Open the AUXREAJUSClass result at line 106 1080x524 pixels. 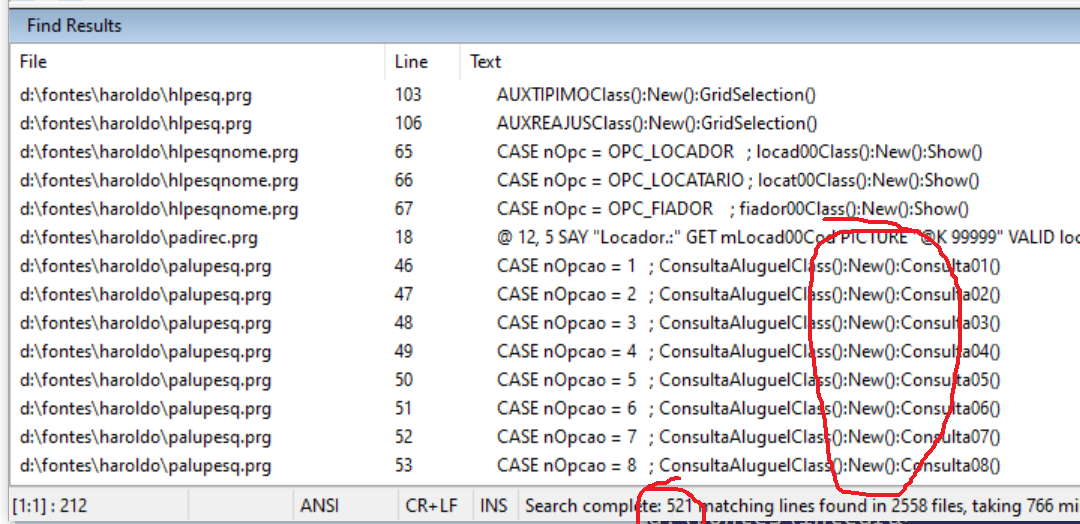(656, 124)
